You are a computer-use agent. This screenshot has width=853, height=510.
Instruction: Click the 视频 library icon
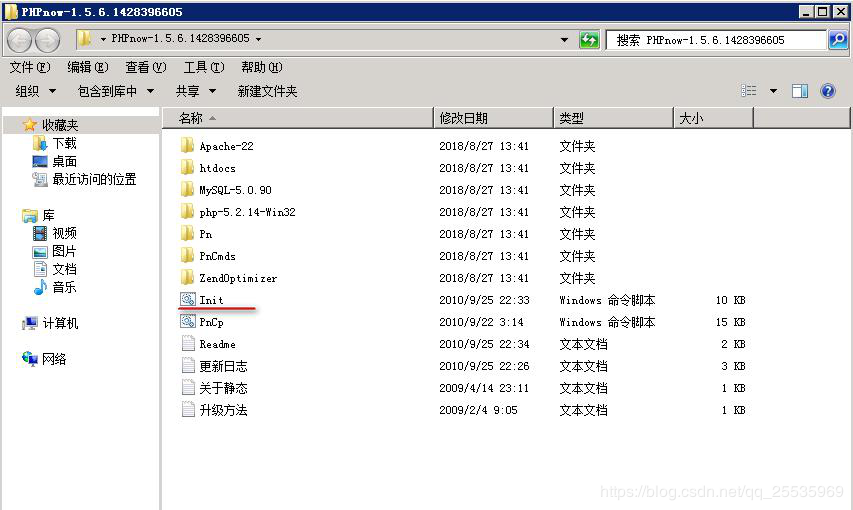pyautogui.click(x=40, y=234)
